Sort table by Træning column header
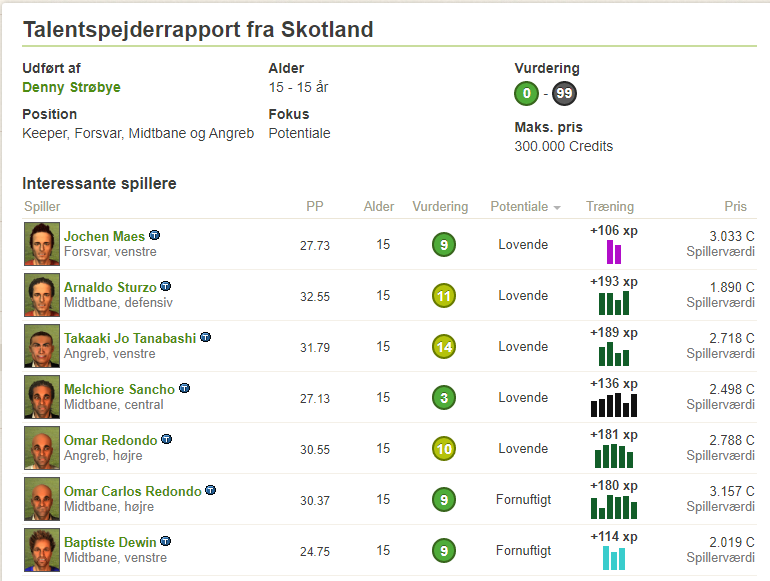This screenshot has width=770, height=581. coord(610,206)
